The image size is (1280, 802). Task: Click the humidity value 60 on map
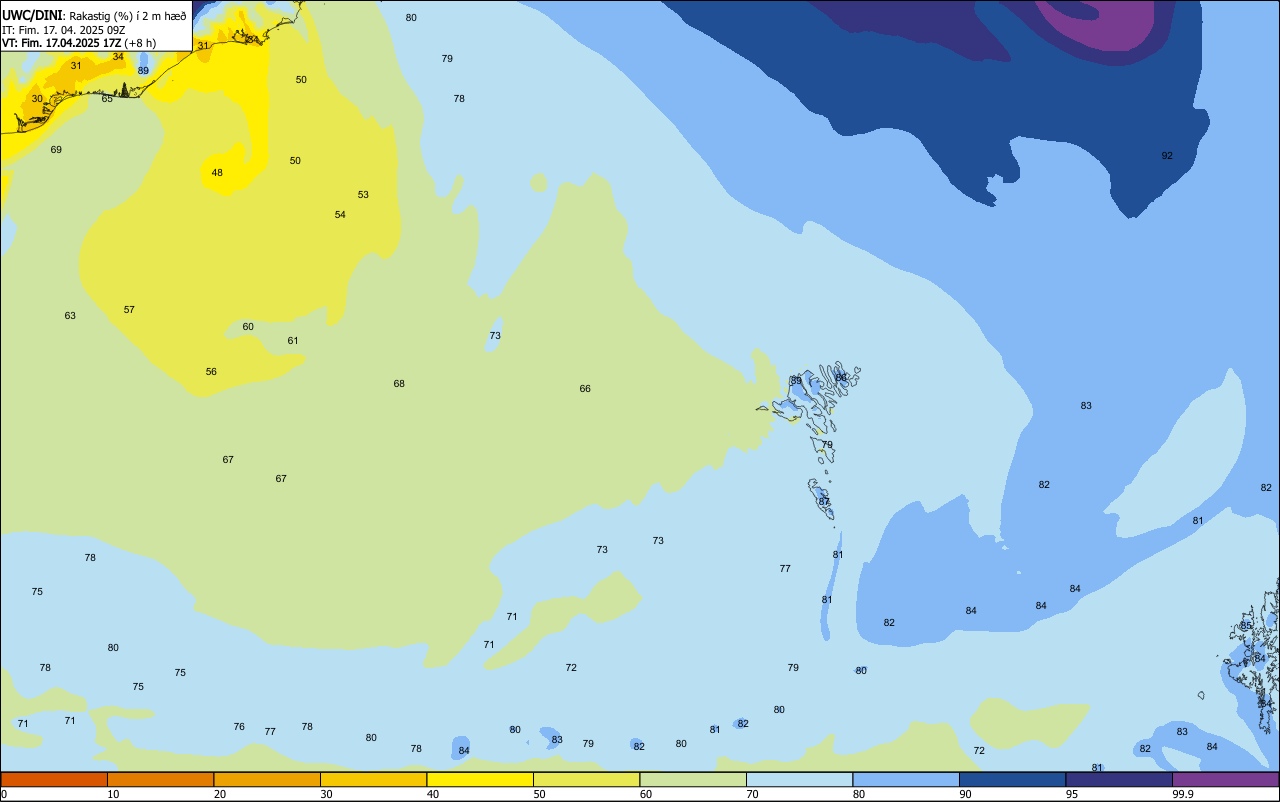248,327
